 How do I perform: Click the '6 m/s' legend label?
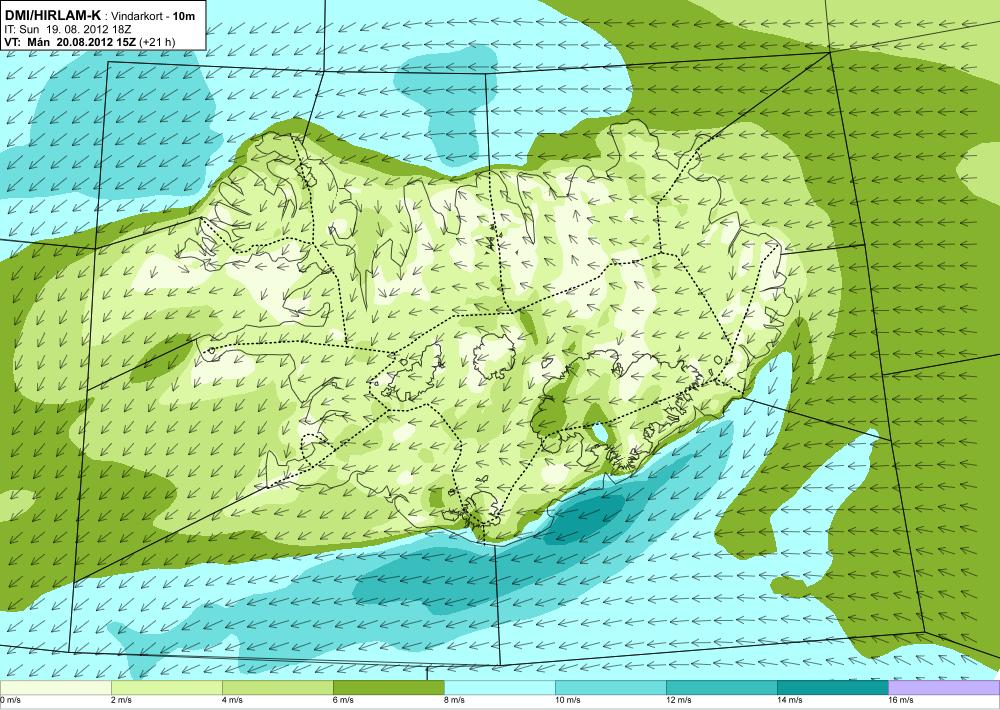(x=342, y=700)
